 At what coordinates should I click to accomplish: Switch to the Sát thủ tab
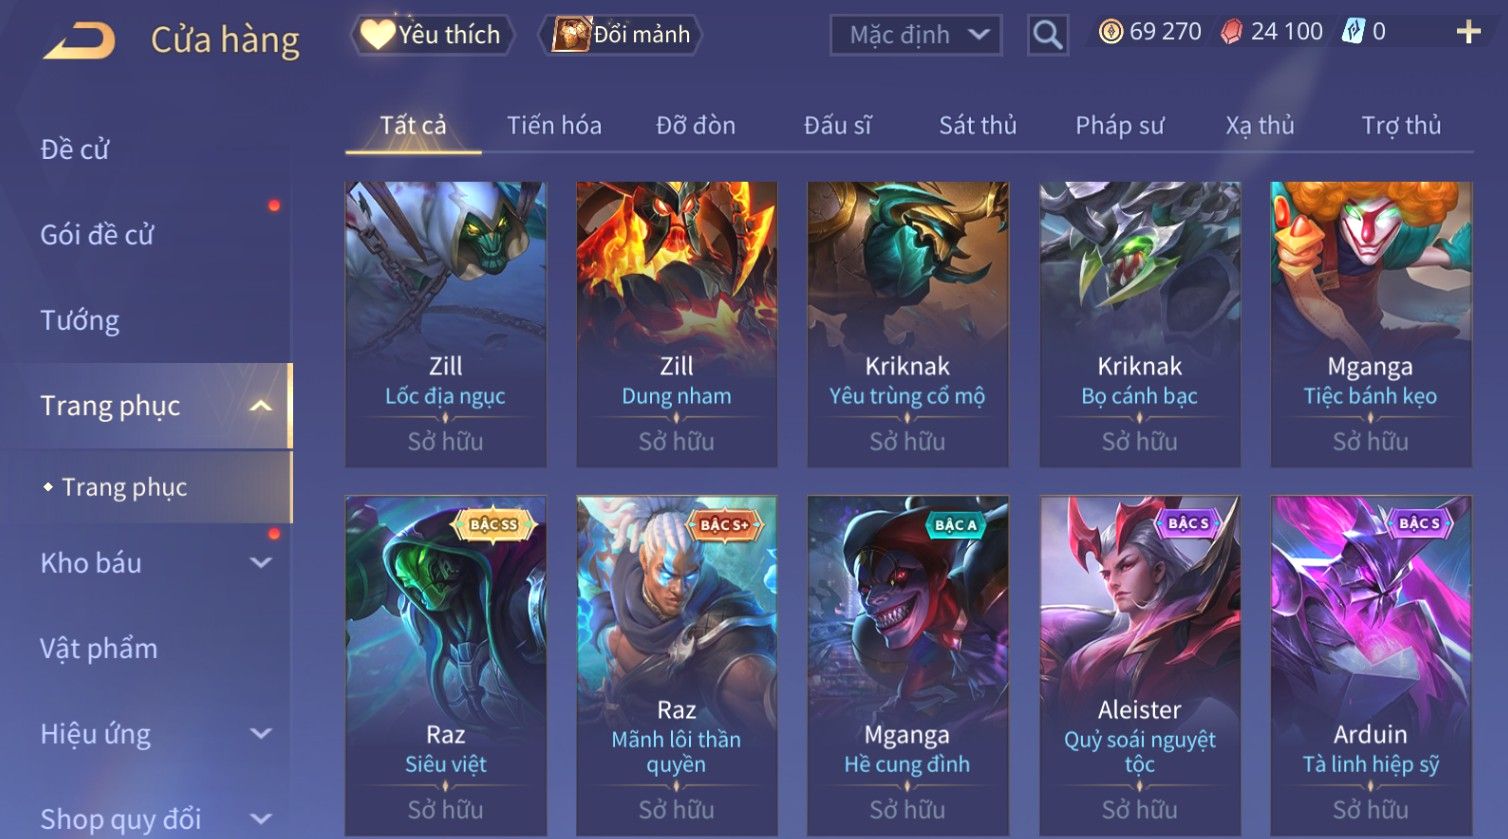[x=977, y=125]
